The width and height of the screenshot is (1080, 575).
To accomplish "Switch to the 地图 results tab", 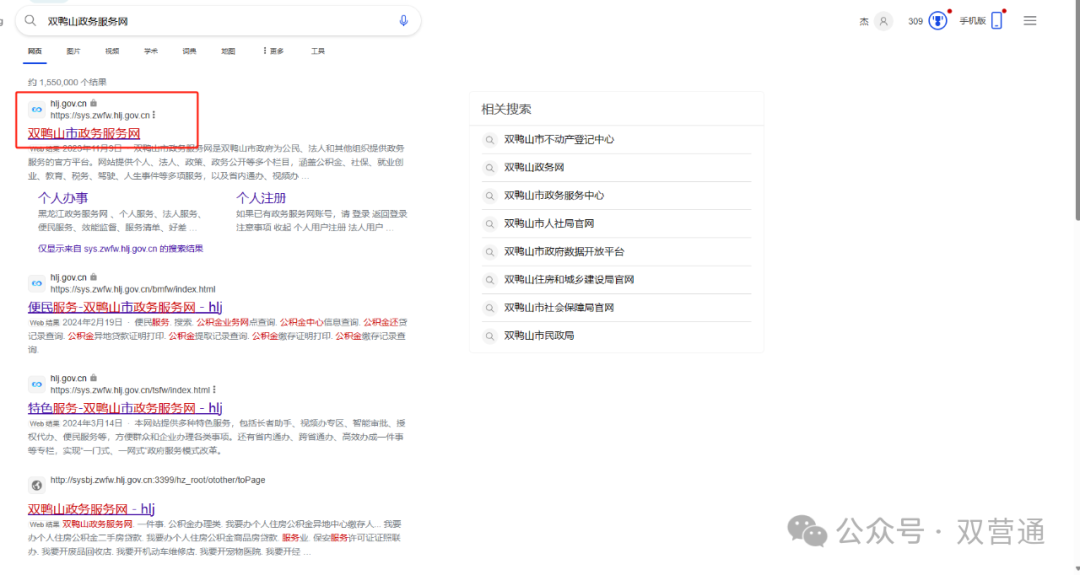I will point(228,51).
